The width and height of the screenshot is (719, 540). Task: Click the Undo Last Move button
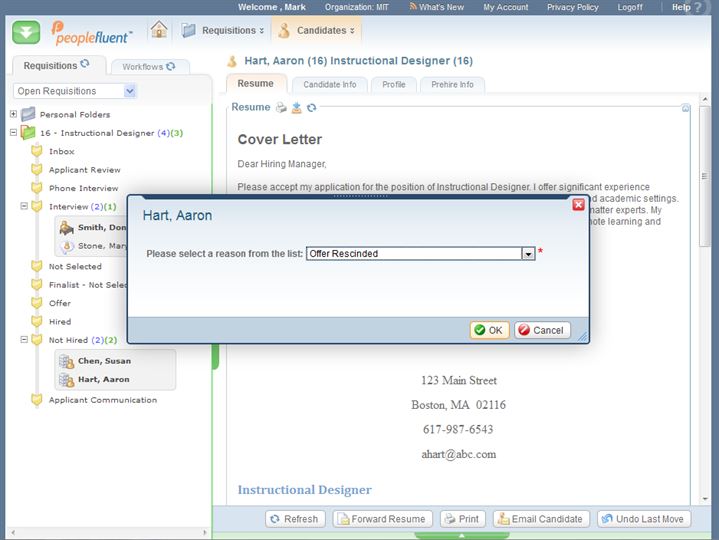[x=644, y=519]
